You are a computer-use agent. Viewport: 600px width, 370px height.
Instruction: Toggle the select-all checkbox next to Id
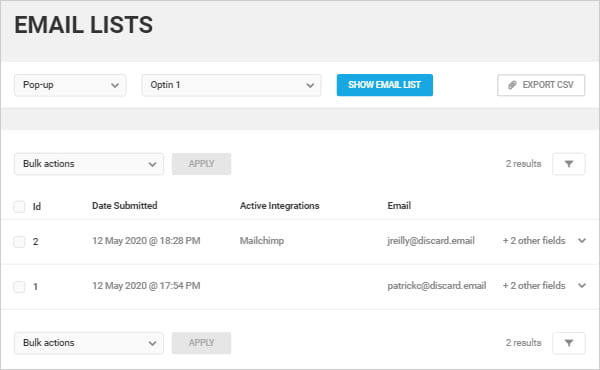point(19,207)
